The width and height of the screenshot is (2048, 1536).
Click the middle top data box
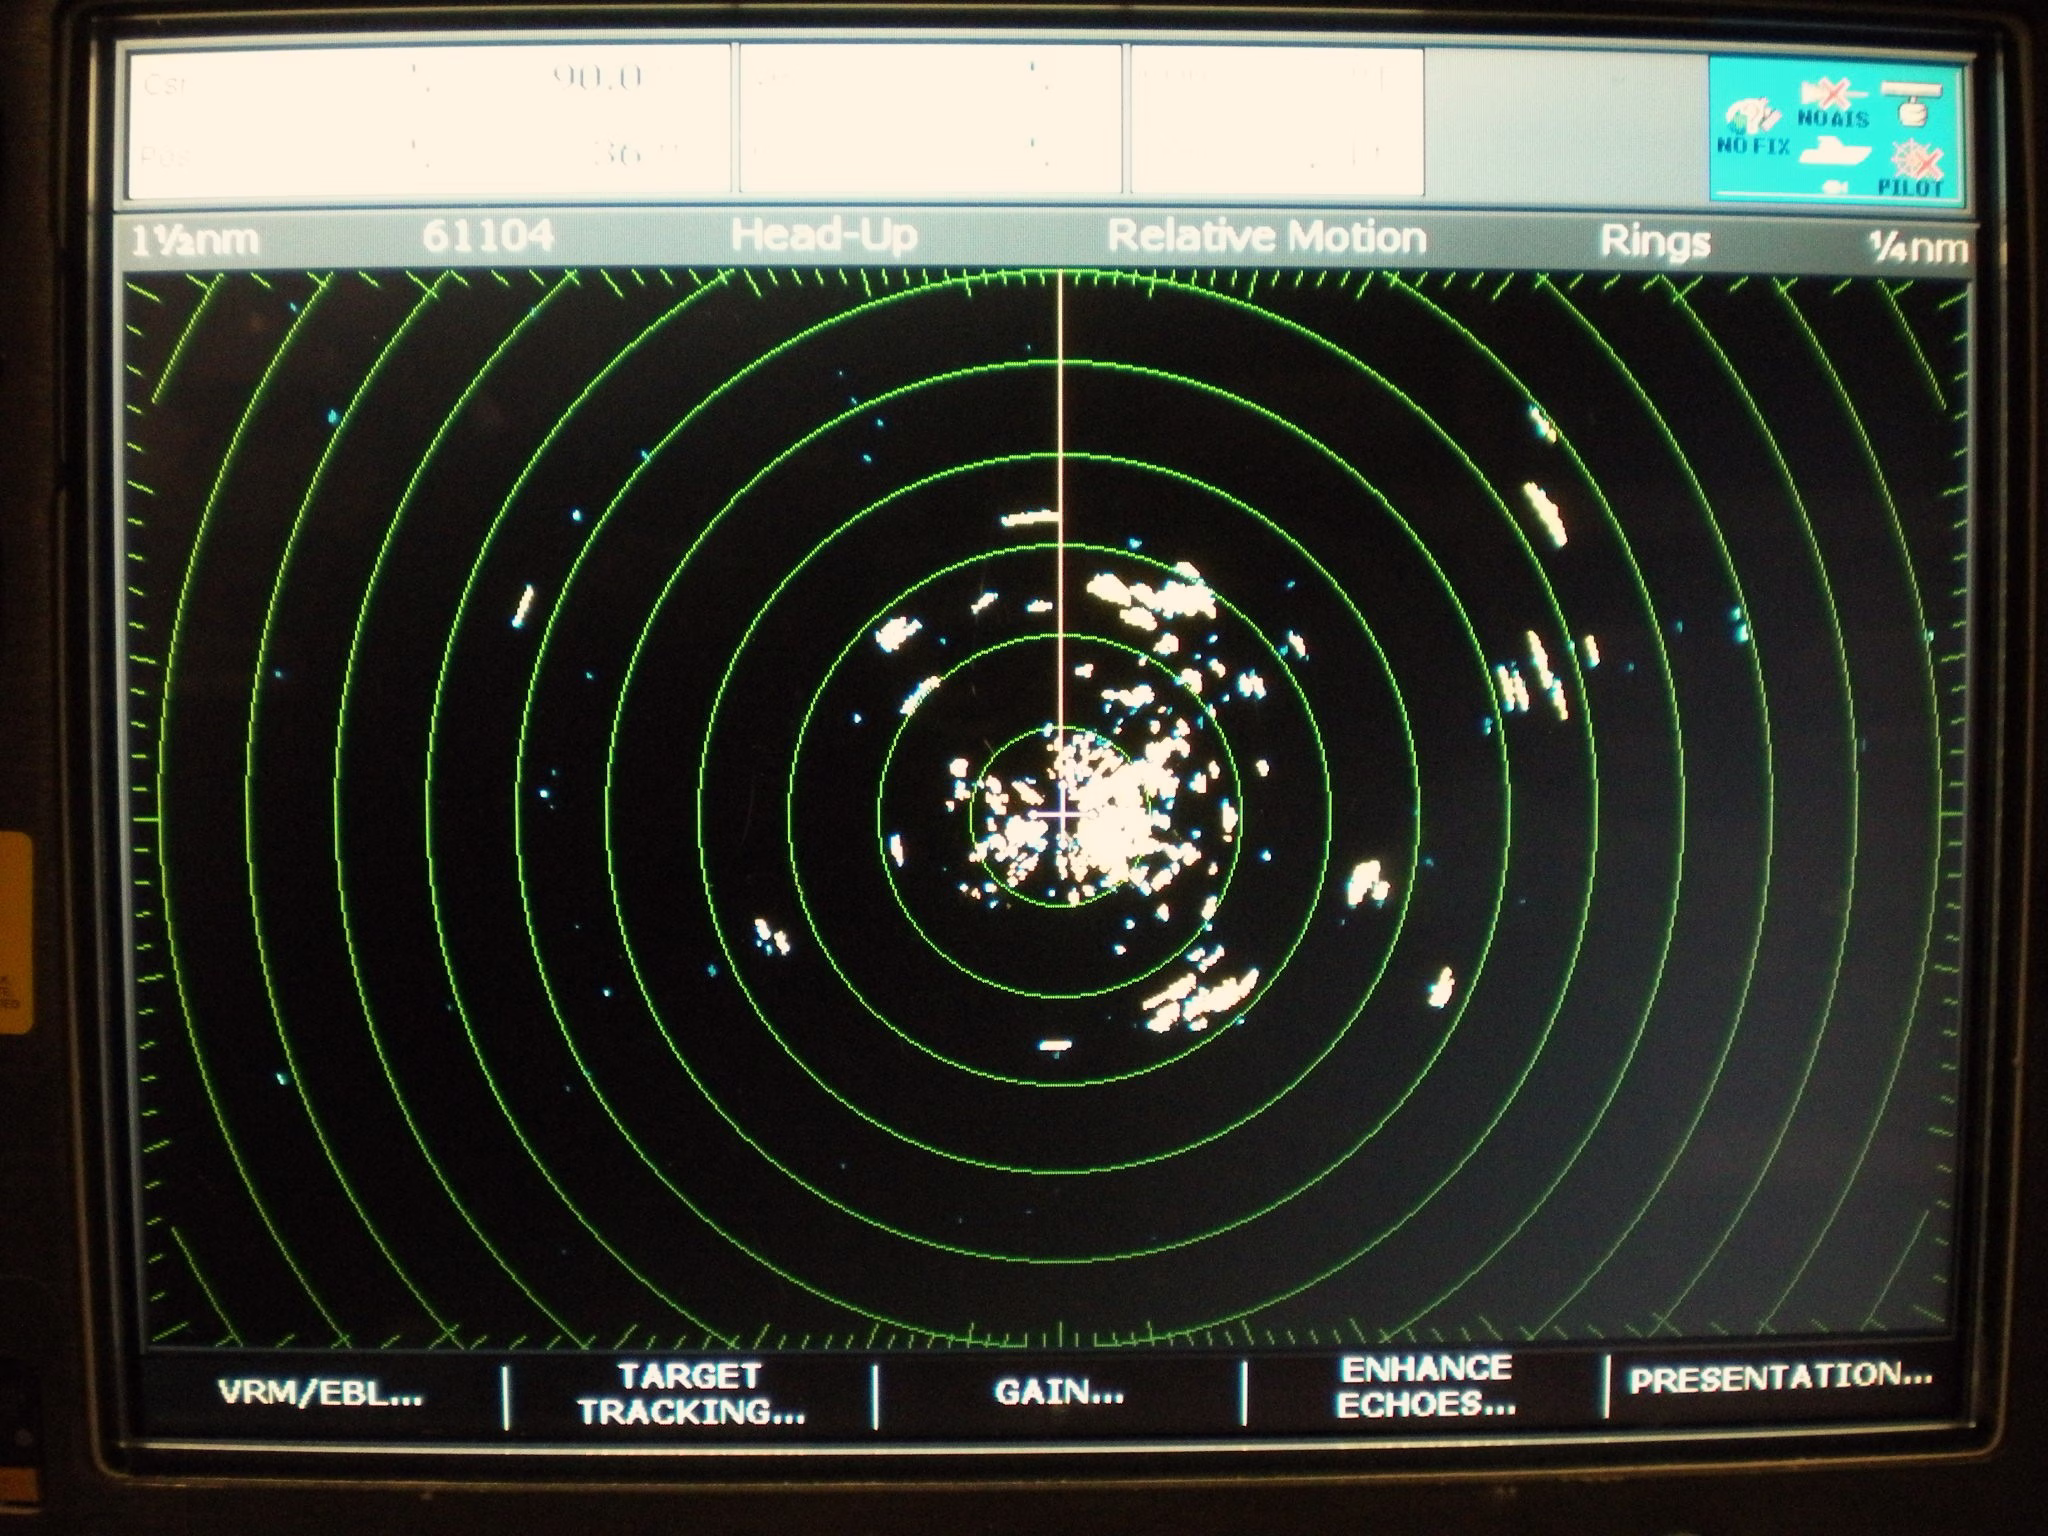tap(930, 120)
